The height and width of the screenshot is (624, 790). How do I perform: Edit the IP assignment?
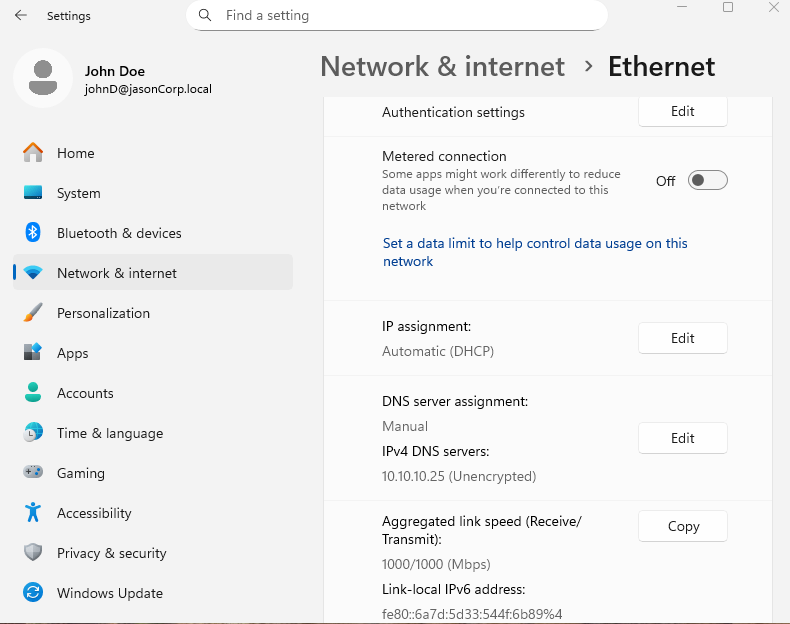(683, 338)
